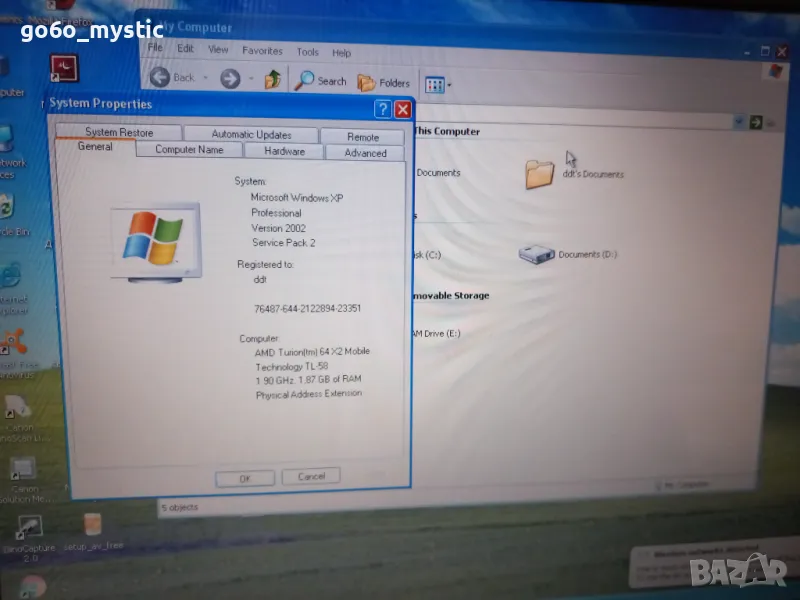The width and height of the screenshot is (800, 600).
Task: Toggle the Folders pane button
Action: click(384, 83)
